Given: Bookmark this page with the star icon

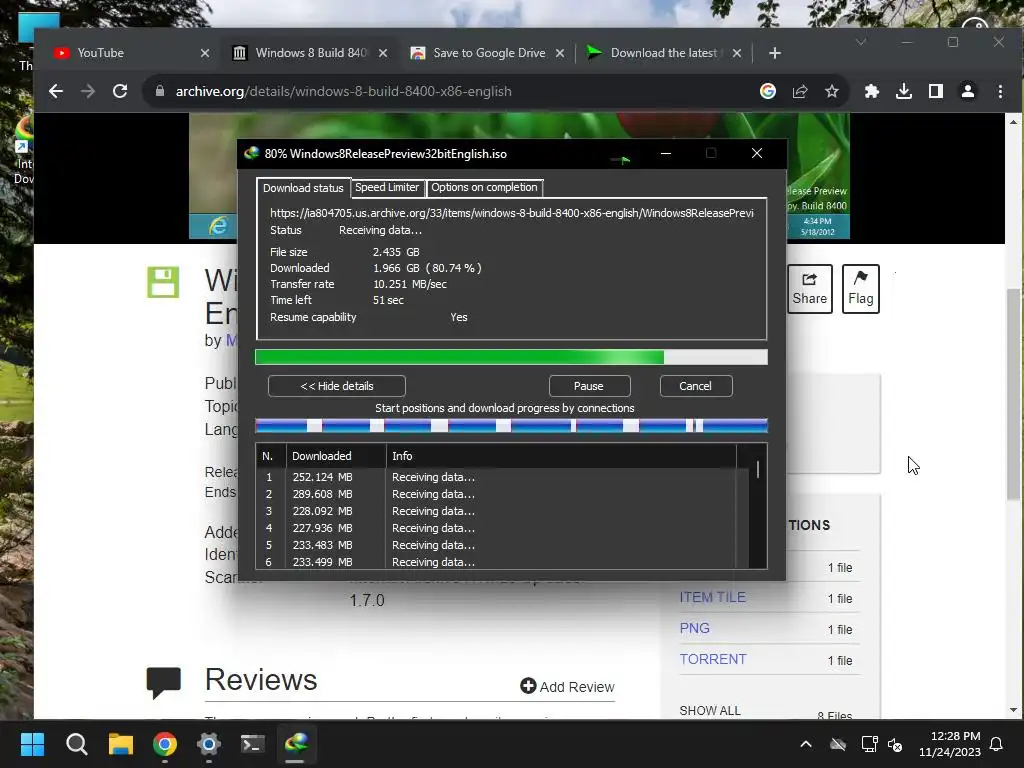Looking at the screenshot, I should [x=831, y=91].
